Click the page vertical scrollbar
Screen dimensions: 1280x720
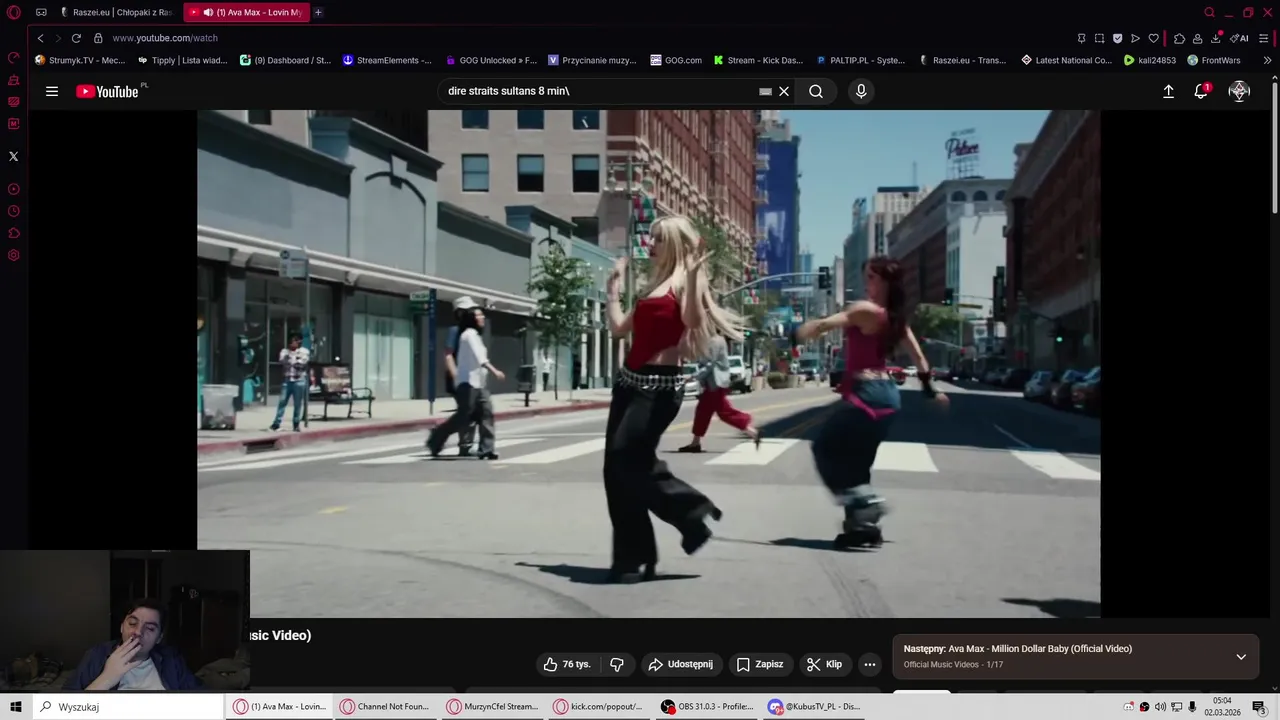click(x=1275, y=150)
